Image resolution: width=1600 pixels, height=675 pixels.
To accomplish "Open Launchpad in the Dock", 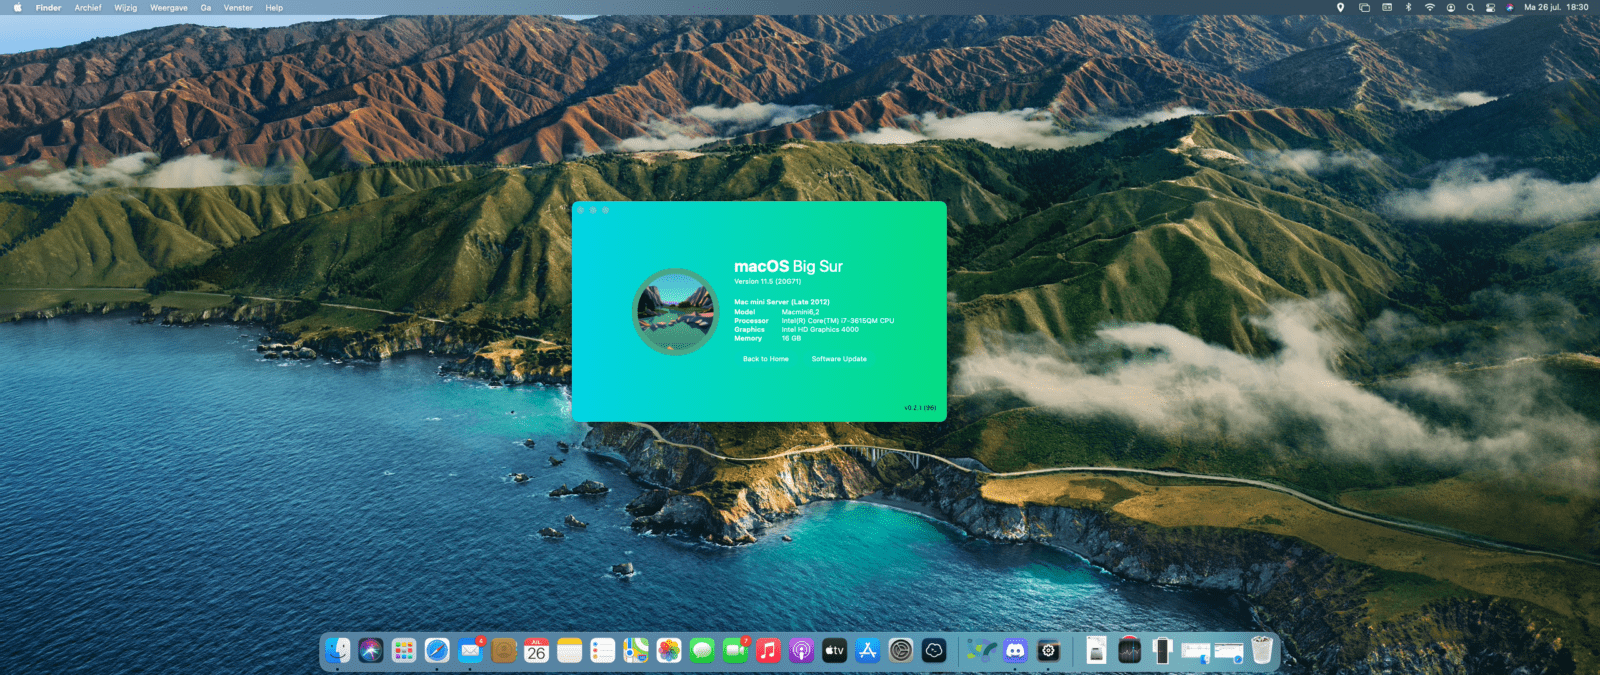I will [404, 651].
